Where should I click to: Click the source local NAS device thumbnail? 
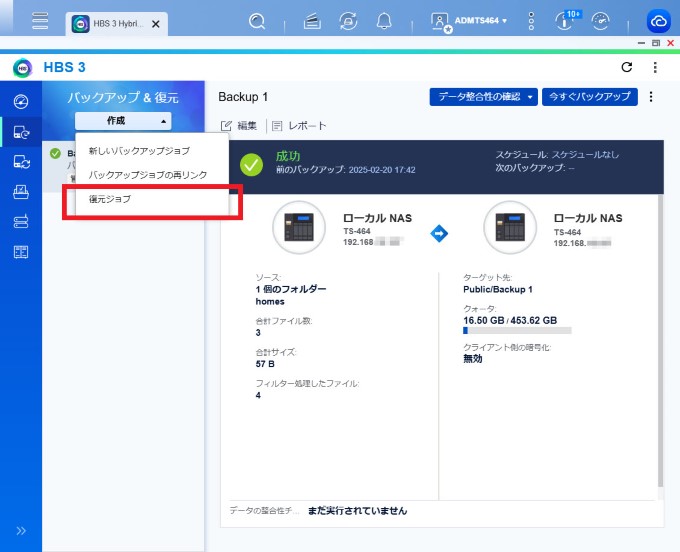(x=299, y=227)
